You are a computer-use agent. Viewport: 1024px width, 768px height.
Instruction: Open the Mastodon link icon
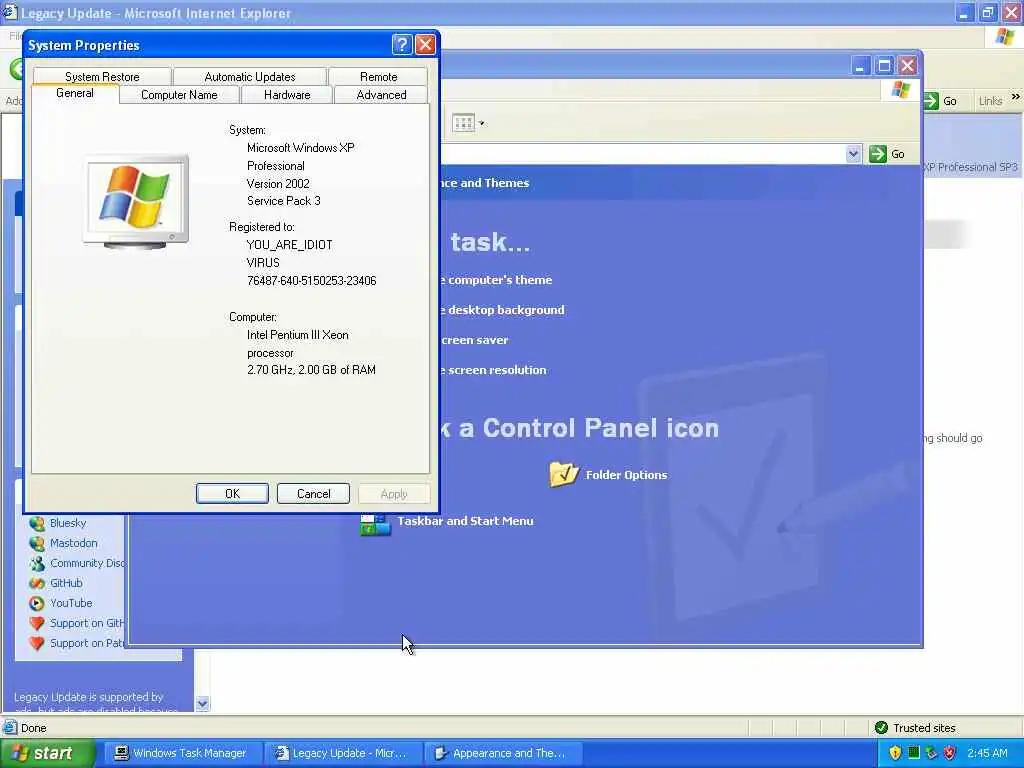coord(37,543)
